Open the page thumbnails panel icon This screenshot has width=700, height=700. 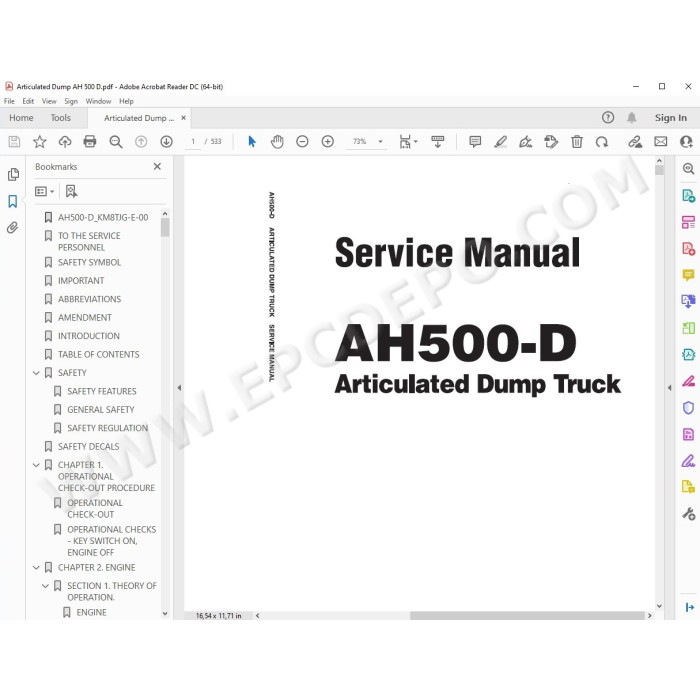point(13,174)
